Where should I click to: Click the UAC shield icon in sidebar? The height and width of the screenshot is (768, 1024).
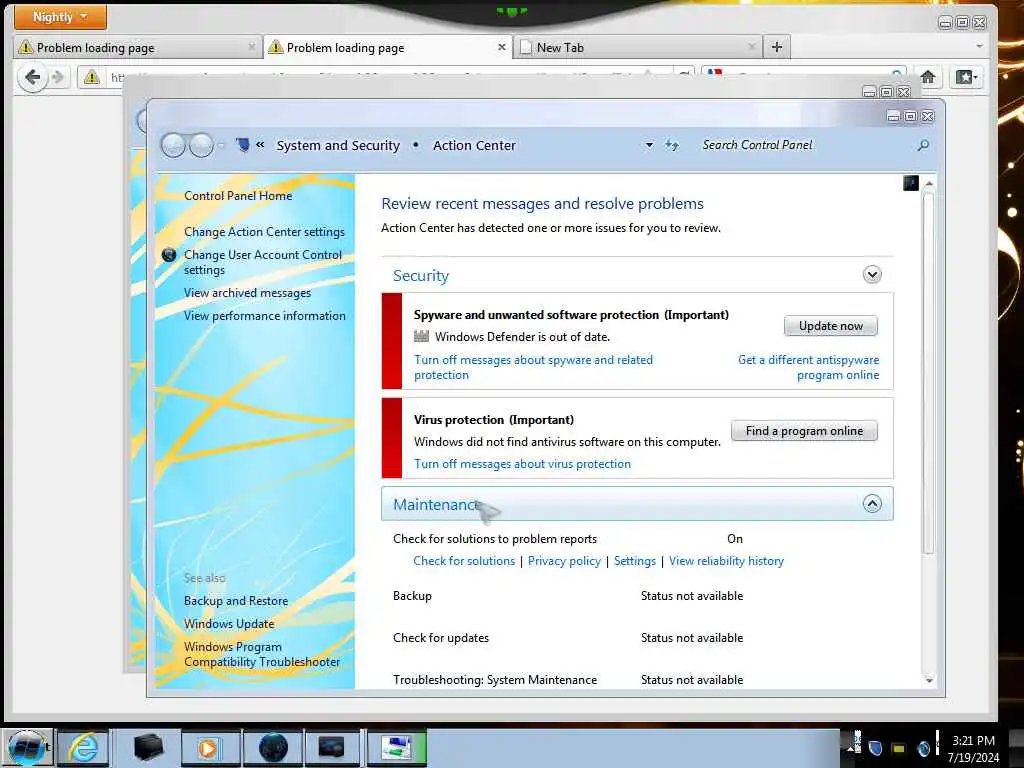pyautogui.click(x=169, y=255)
